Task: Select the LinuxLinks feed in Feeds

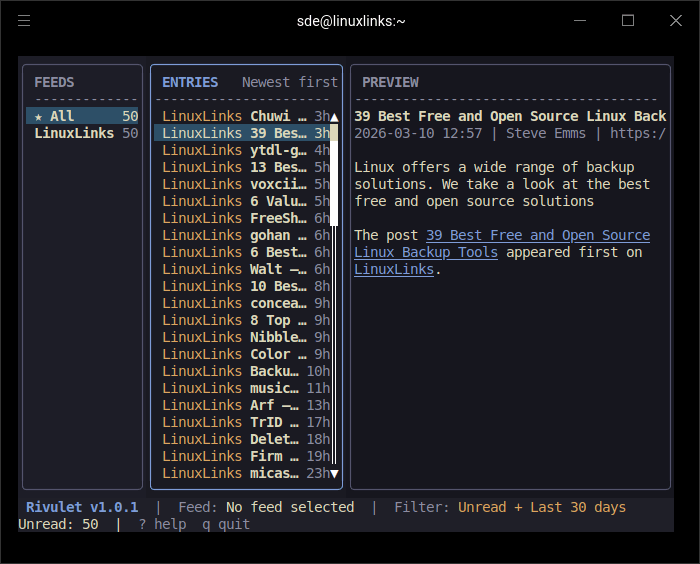Action: click(74, 133)
